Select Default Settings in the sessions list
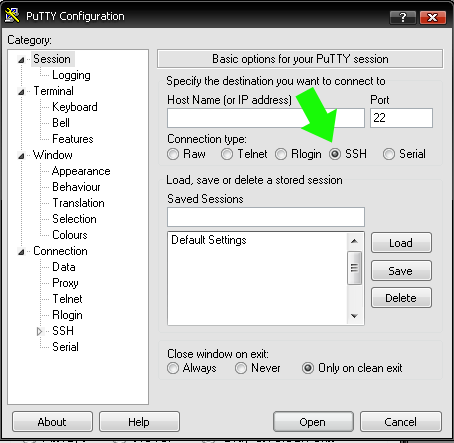 tap(209, 240)
